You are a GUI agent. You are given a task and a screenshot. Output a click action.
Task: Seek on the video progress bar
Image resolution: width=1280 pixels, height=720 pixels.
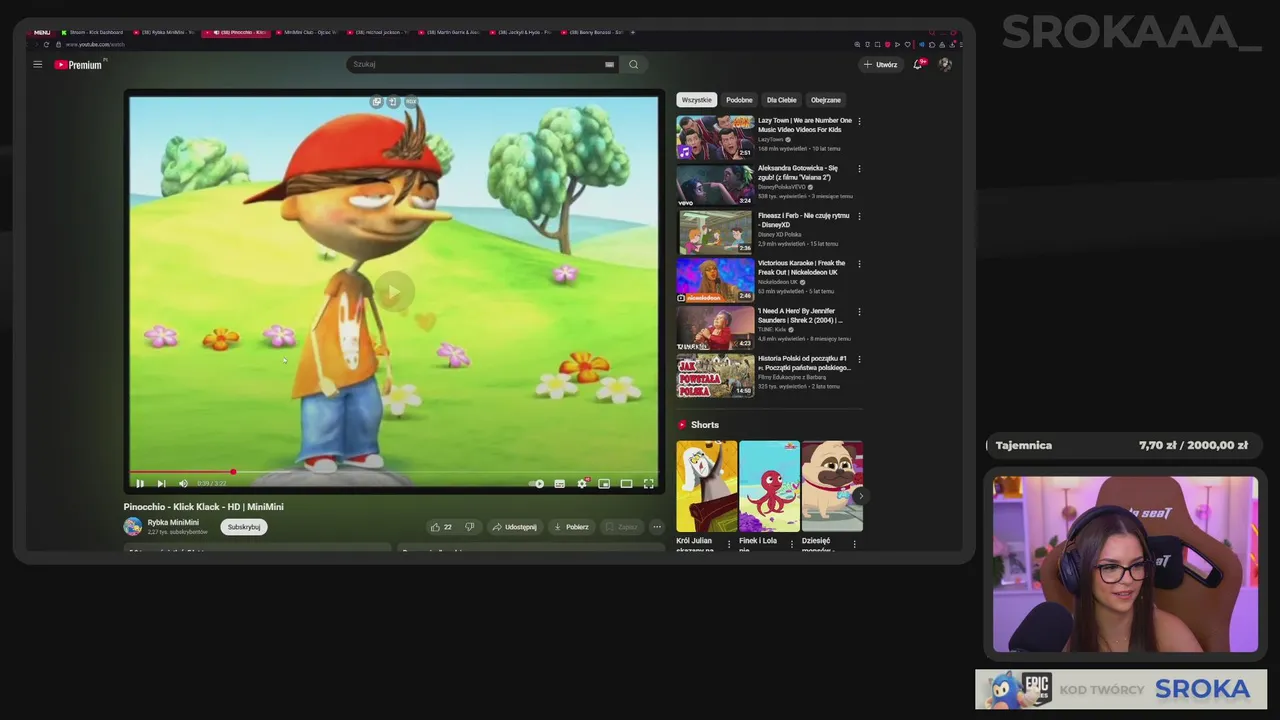[x=394, y=472]
